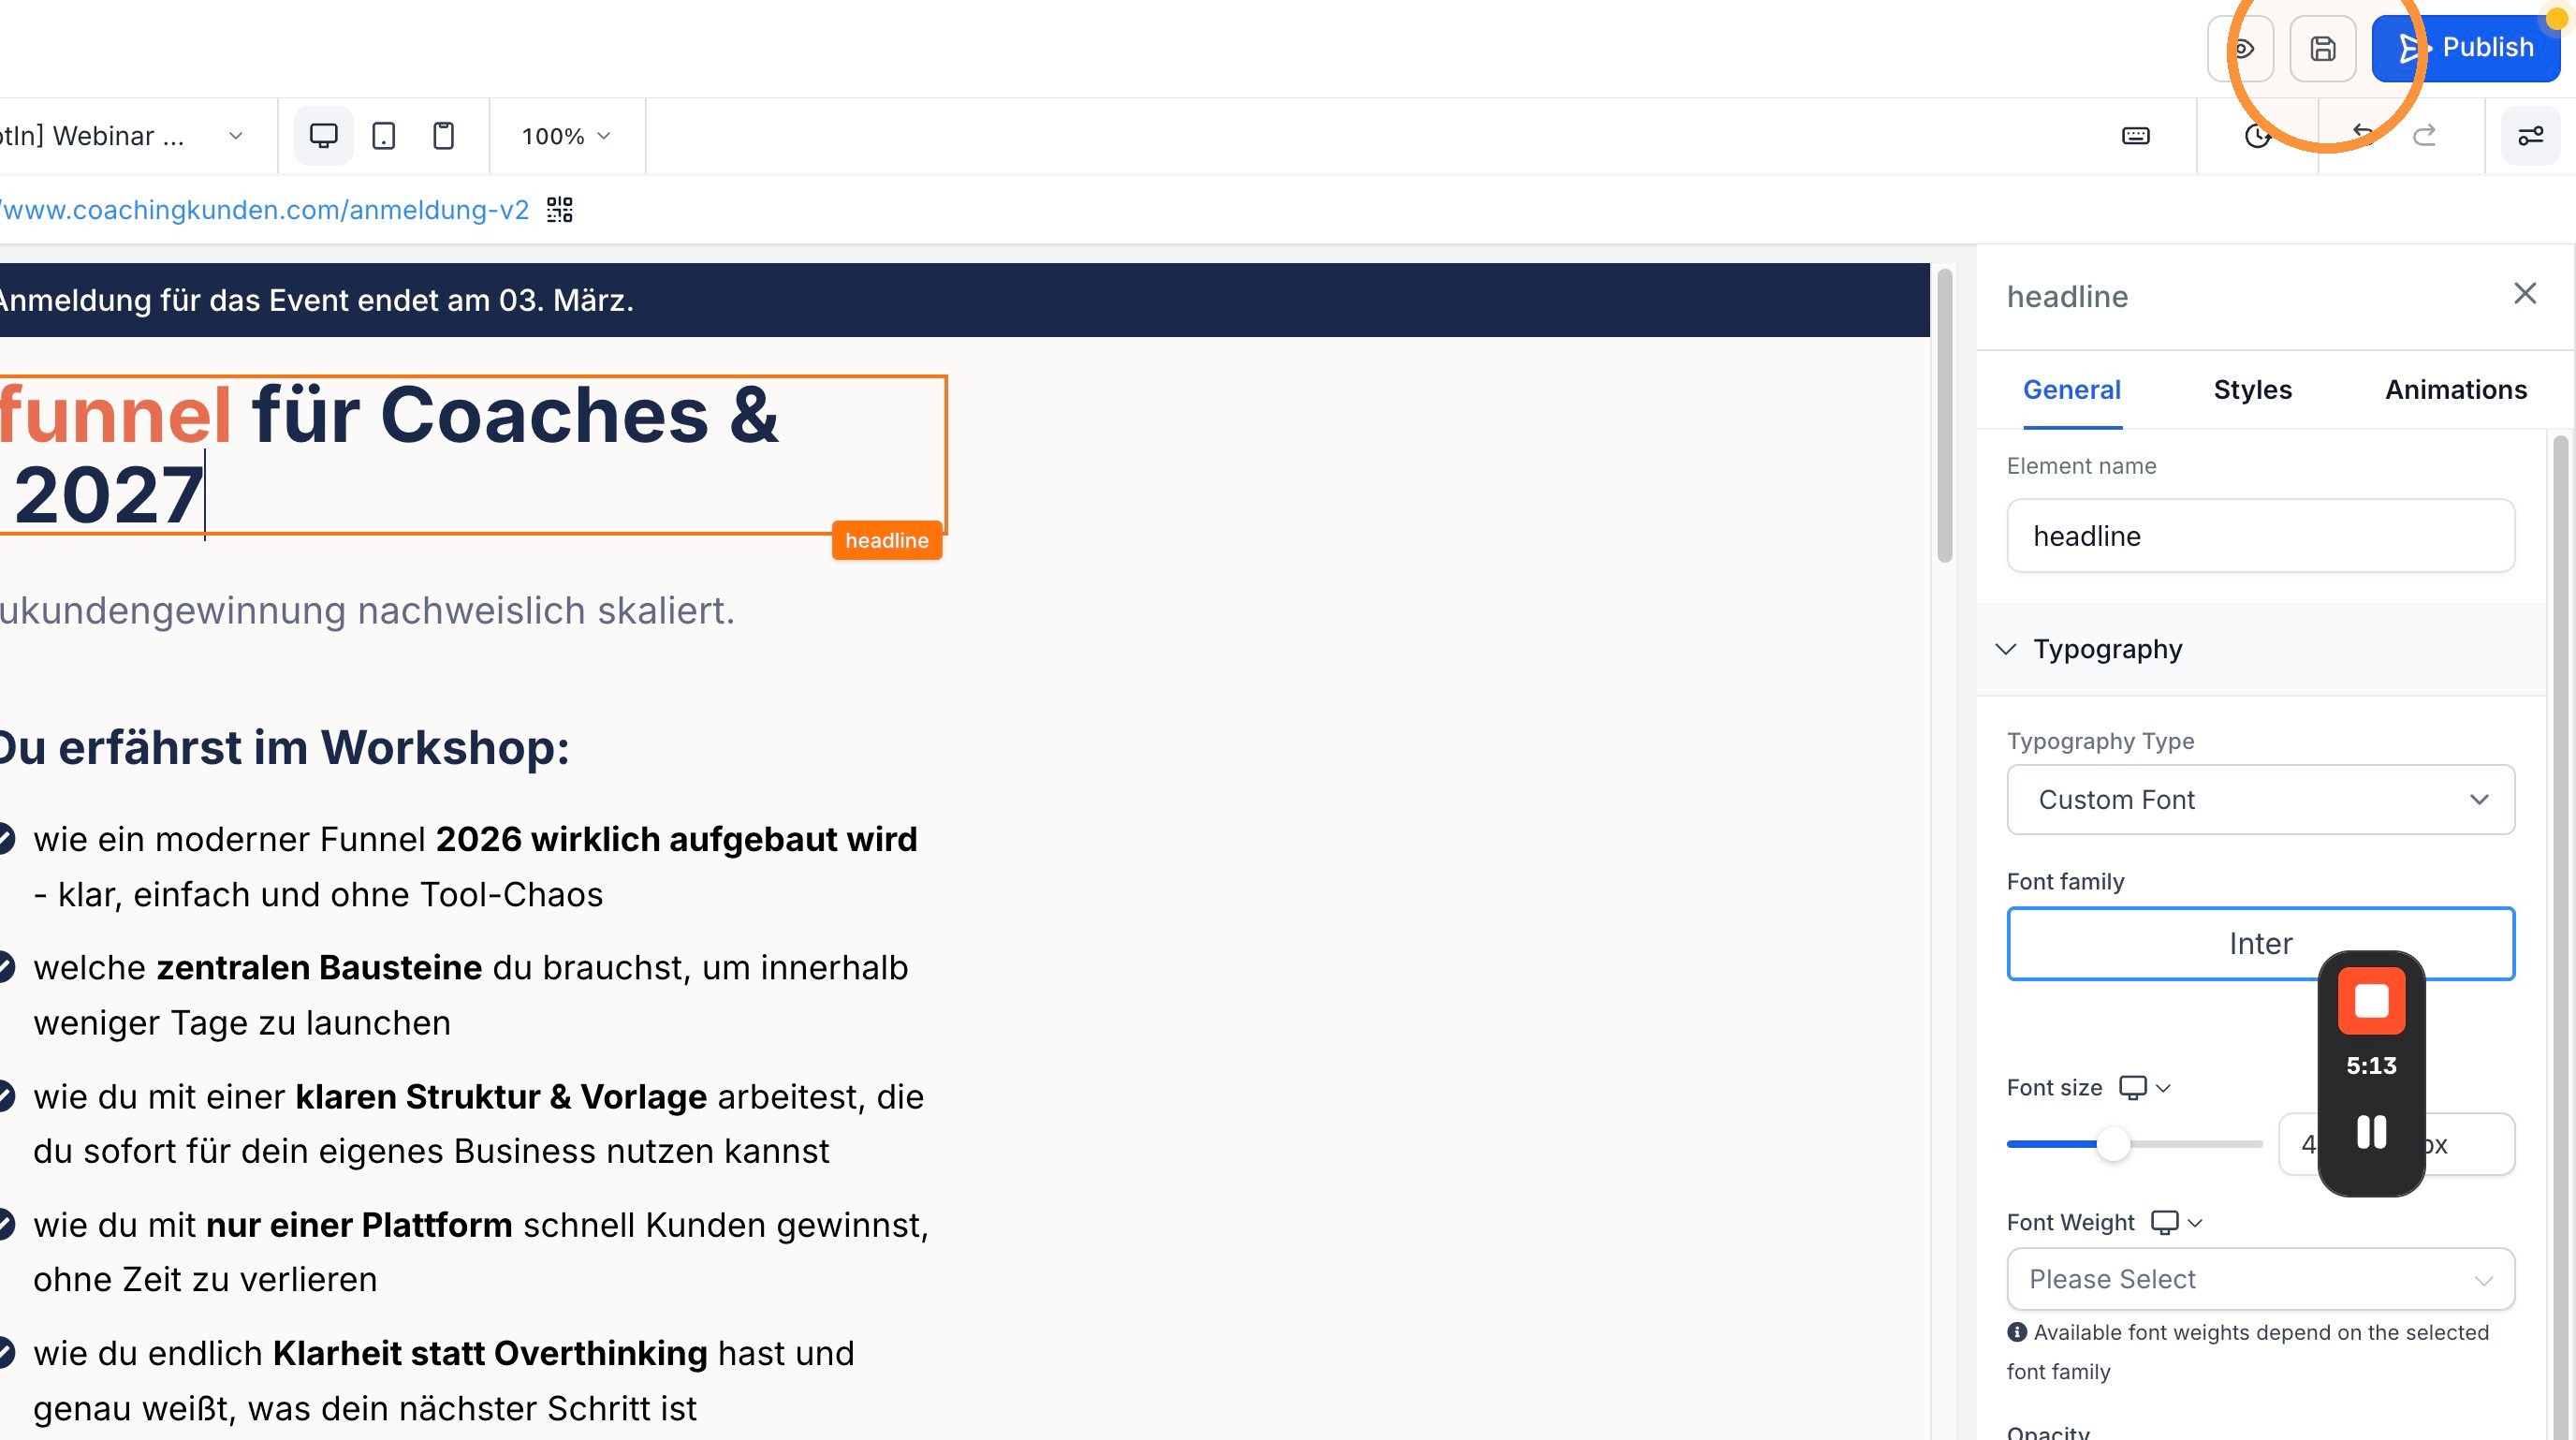The height and width of the screenshot is (1440, 2576).
Task: Click the bullet 'Klarheit statt Overthinking' text
Action: pyautogui.click(x=490, y=1354)
